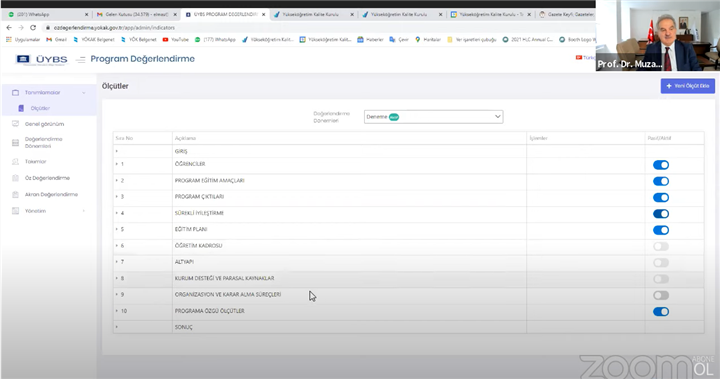Open the Haberler bookmark
Screen dimensions: 720x379
coord(370,40)
